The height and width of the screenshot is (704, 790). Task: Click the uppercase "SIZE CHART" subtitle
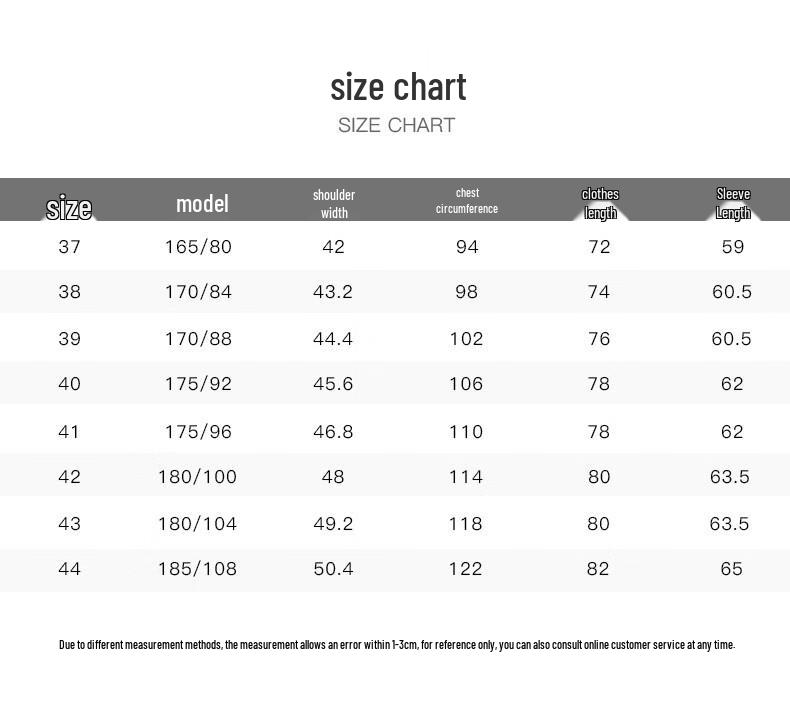(396, 125)
